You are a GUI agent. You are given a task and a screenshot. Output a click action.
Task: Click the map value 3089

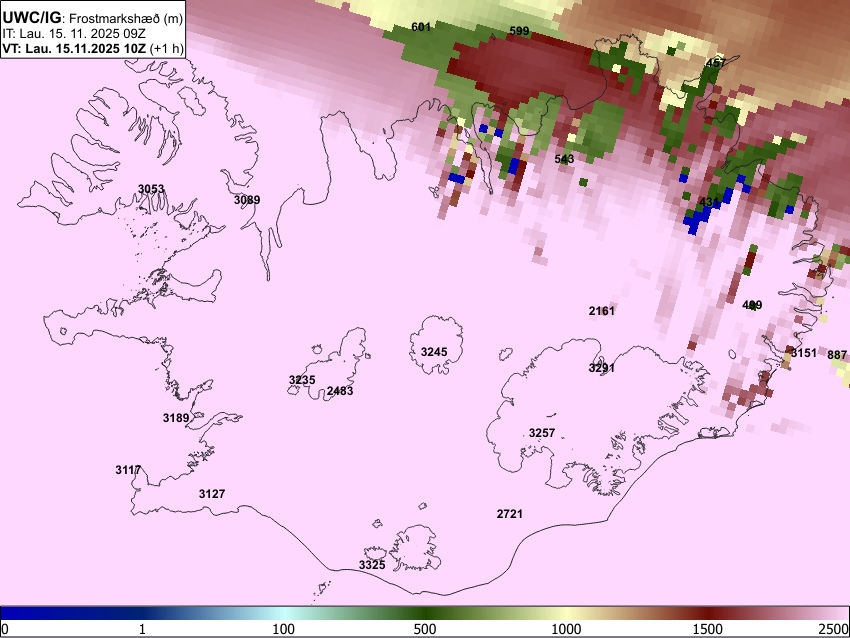[247, 200]
